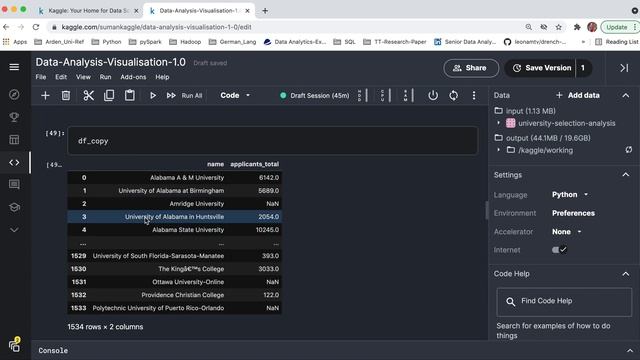Click the browser address bar
The width and height of the screenshot is (640, 360).
click(286, 27)
